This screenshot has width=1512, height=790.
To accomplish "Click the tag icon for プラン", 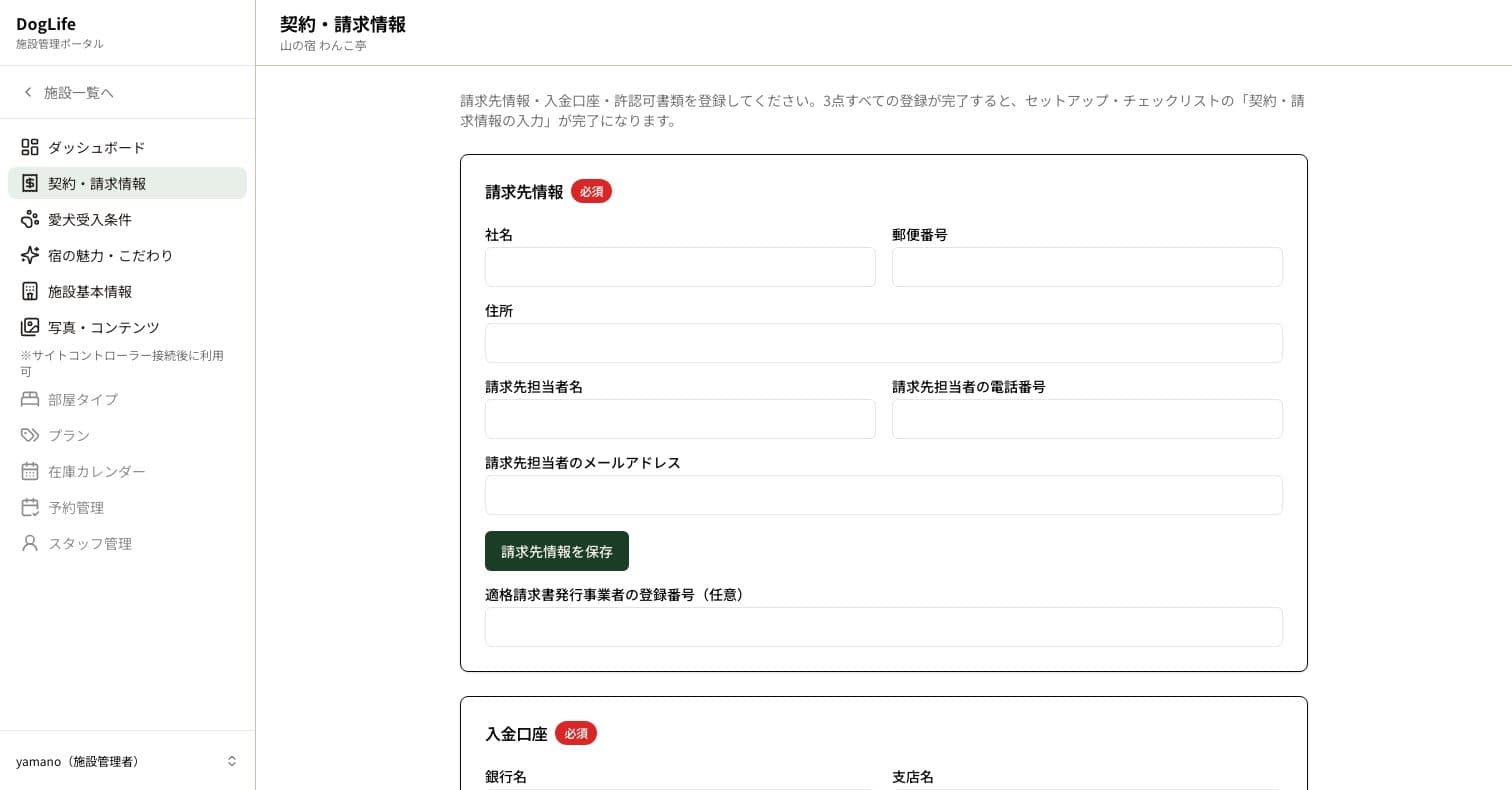I will (x=30, y=436).
